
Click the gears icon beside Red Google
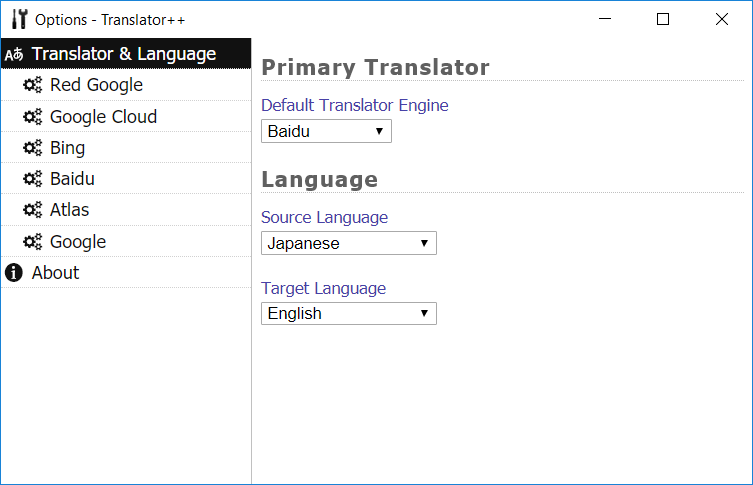click(31, 85)
